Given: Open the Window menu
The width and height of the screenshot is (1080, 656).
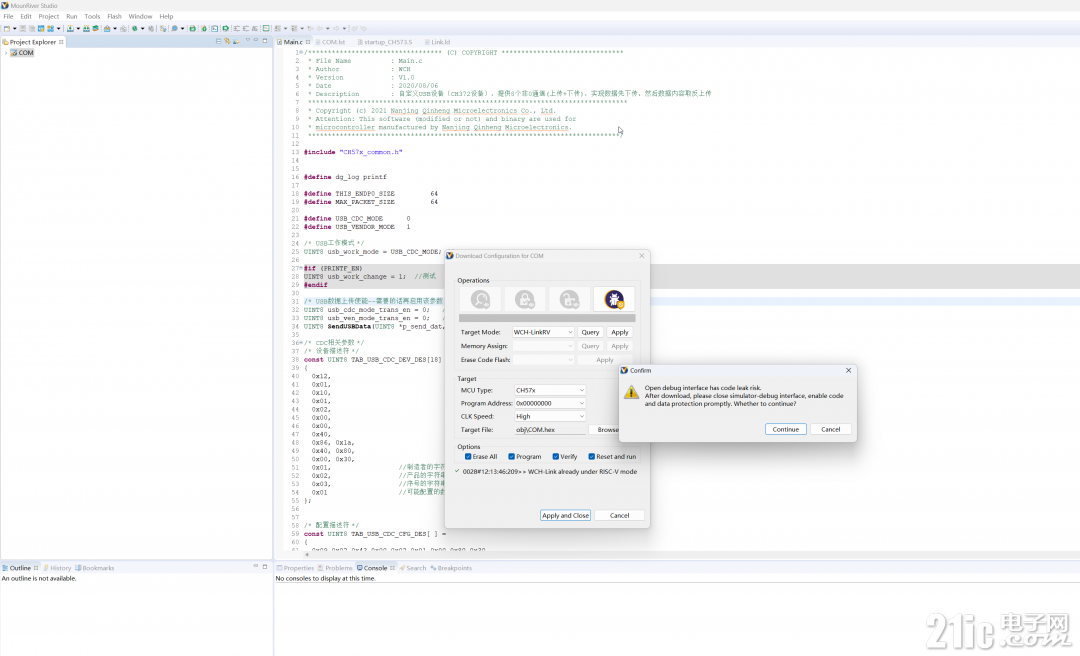Looking at the screenshot, I should [x=141, y=17].
